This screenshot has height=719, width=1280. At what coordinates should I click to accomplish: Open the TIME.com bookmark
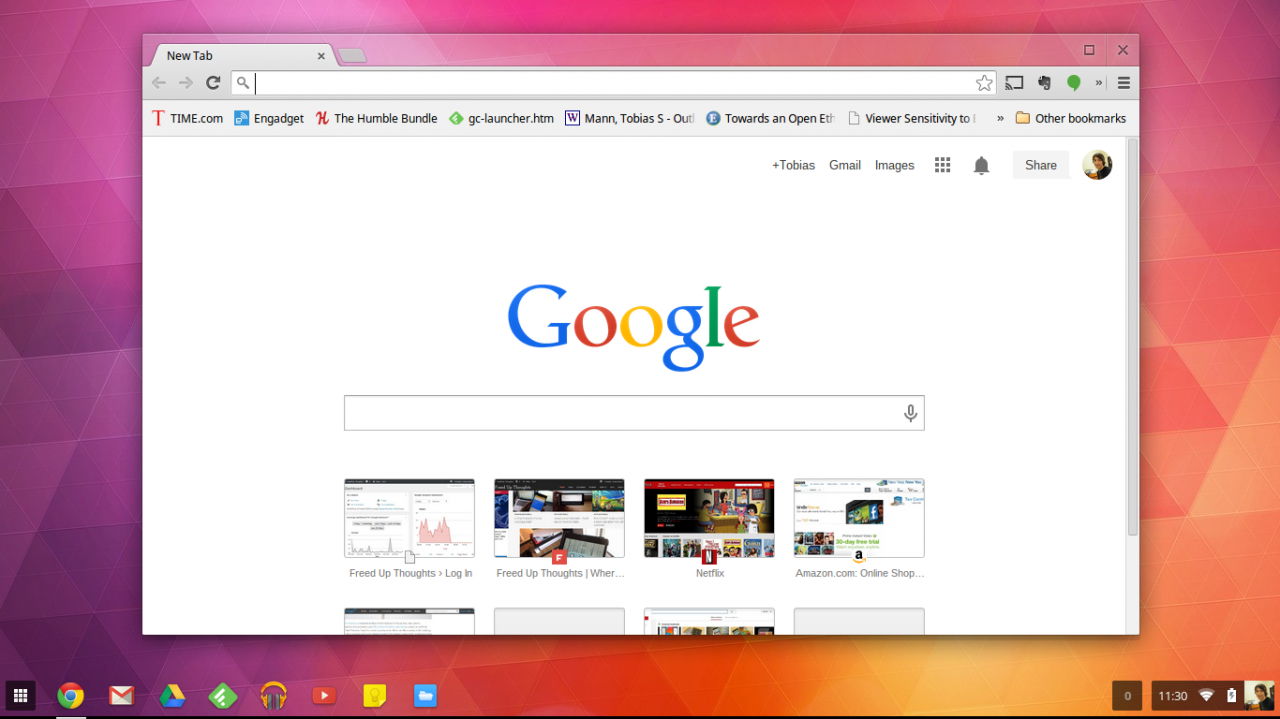click(187, 118)
